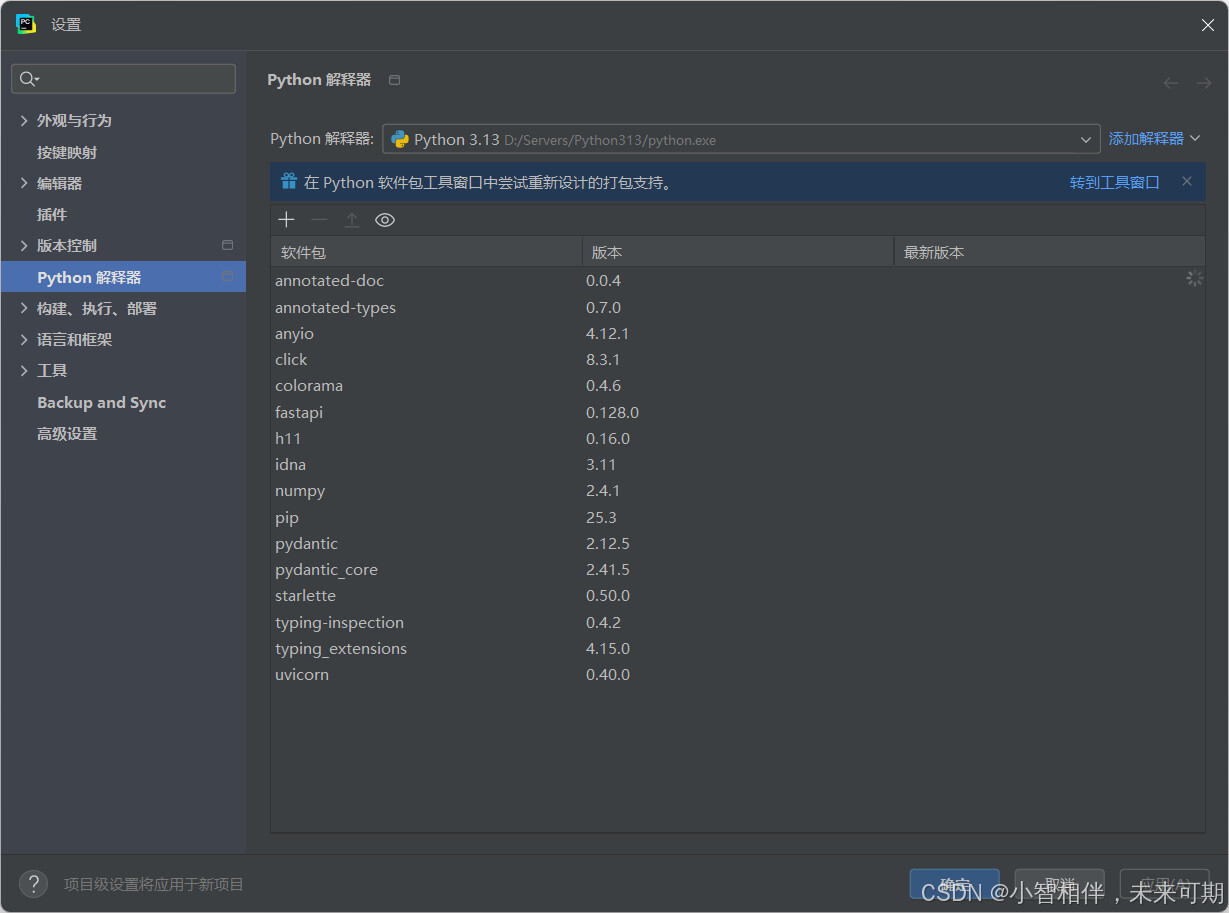Click the 最新版本 column header

tap(1049, 252)
